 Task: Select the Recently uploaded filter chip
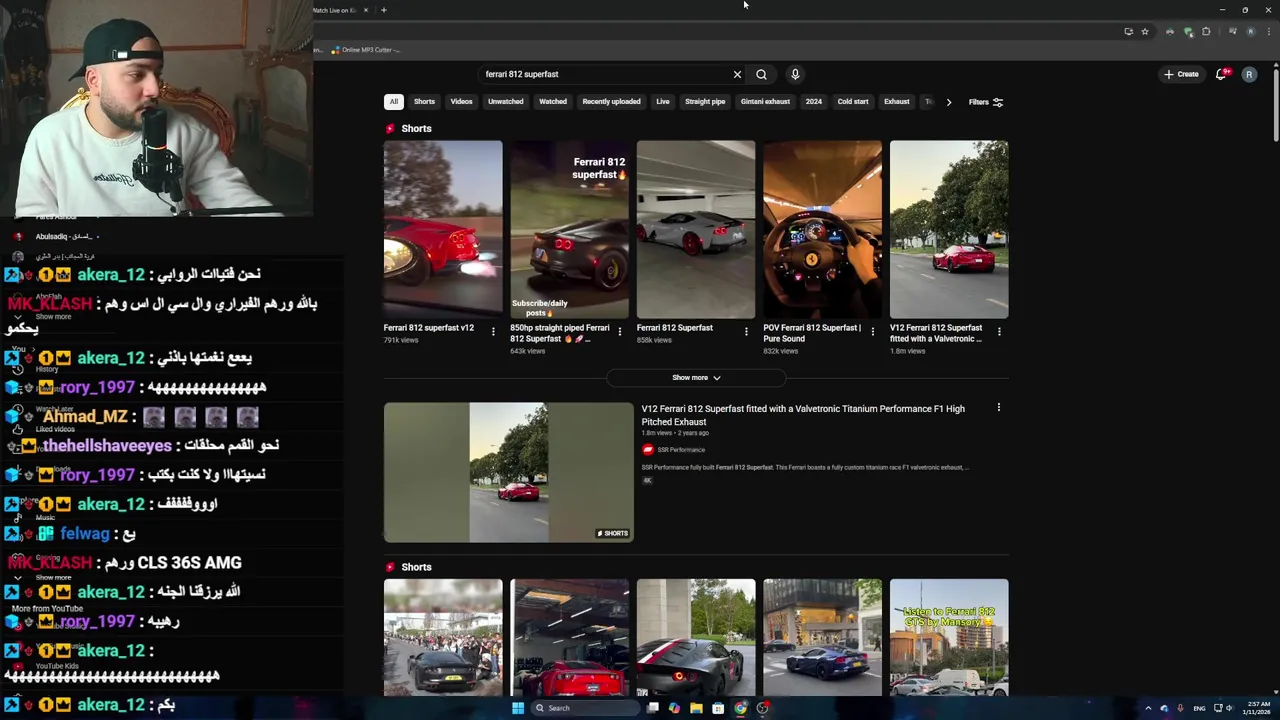point(611,102)
